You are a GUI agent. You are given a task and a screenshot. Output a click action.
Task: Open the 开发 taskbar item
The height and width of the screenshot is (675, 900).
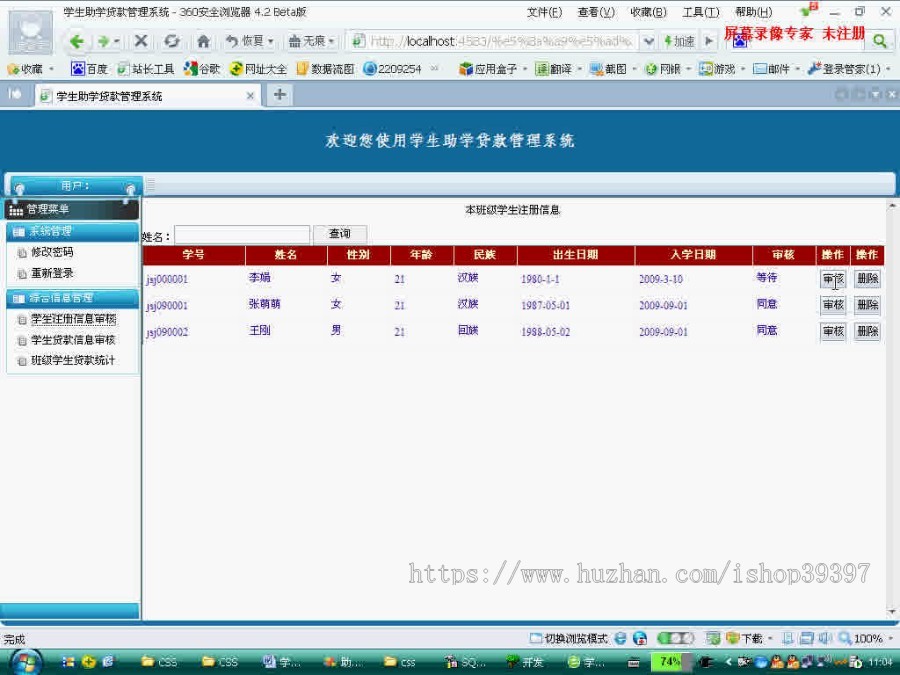525,662
